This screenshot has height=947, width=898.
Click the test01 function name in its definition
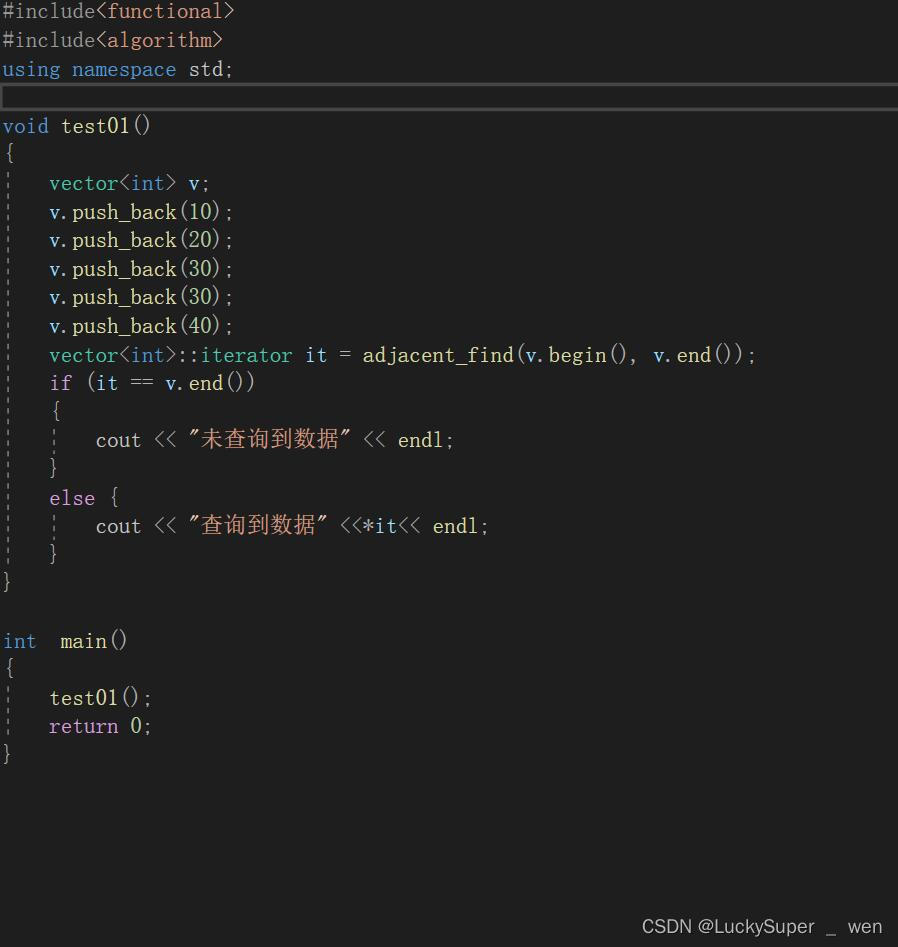coord(95,125)
